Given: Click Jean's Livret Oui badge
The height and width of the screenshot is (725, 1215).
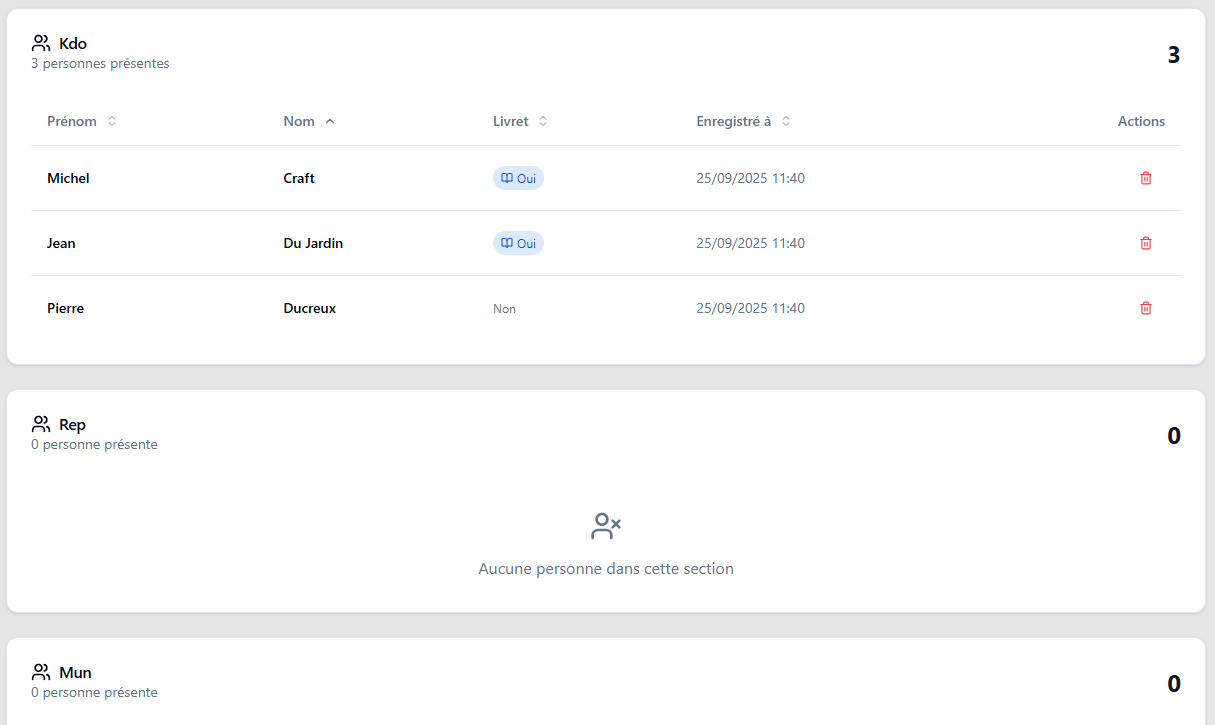Looking at the screenshot, I should [x=518, y=243].
